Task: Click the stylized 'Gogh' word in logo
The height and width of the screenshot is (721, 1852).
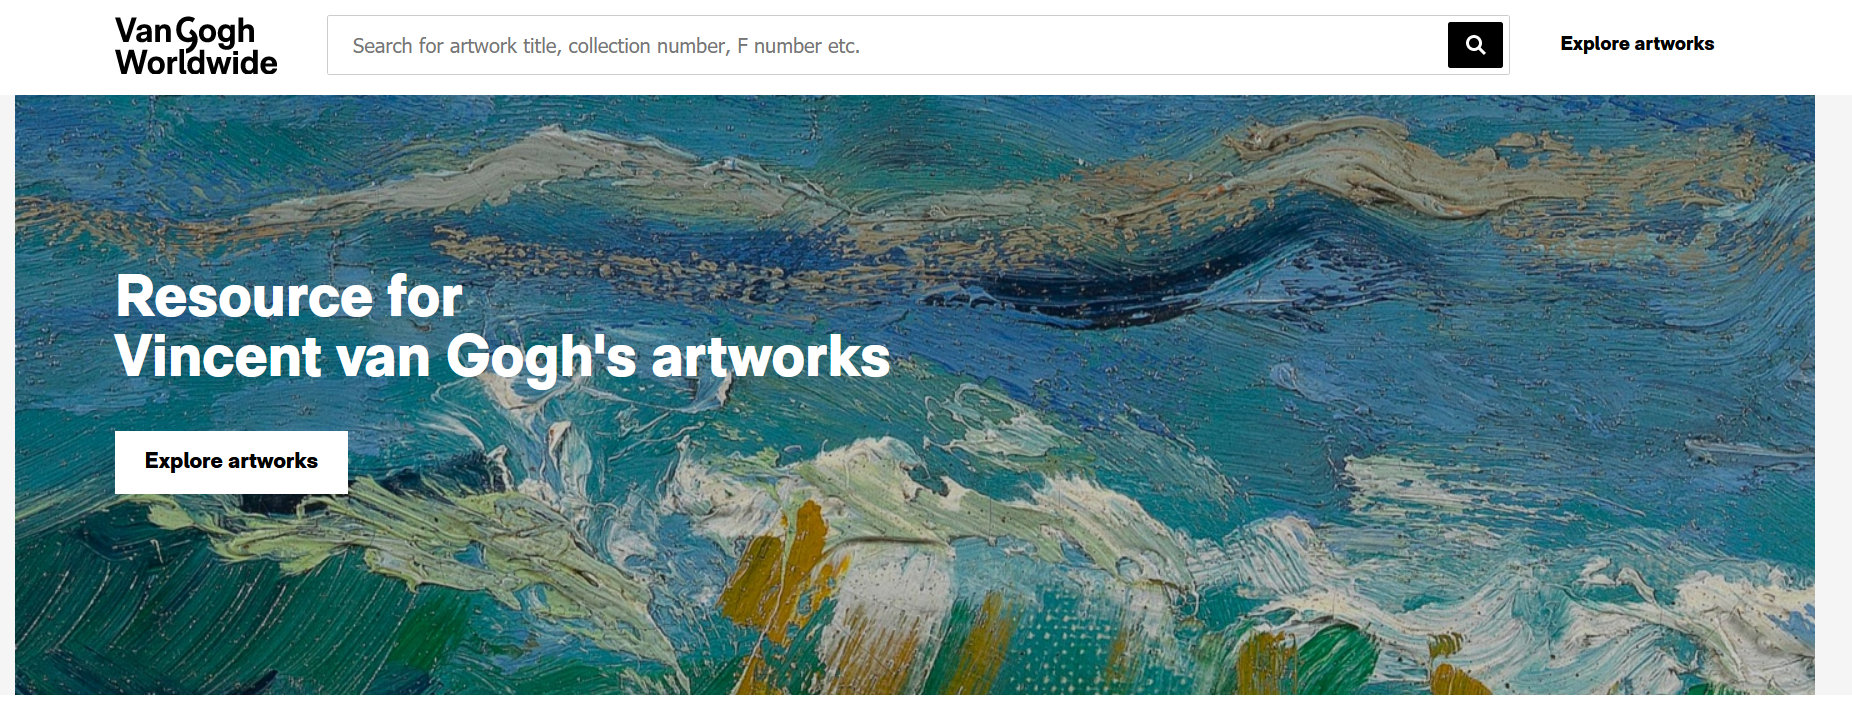Action: point(216,33)
